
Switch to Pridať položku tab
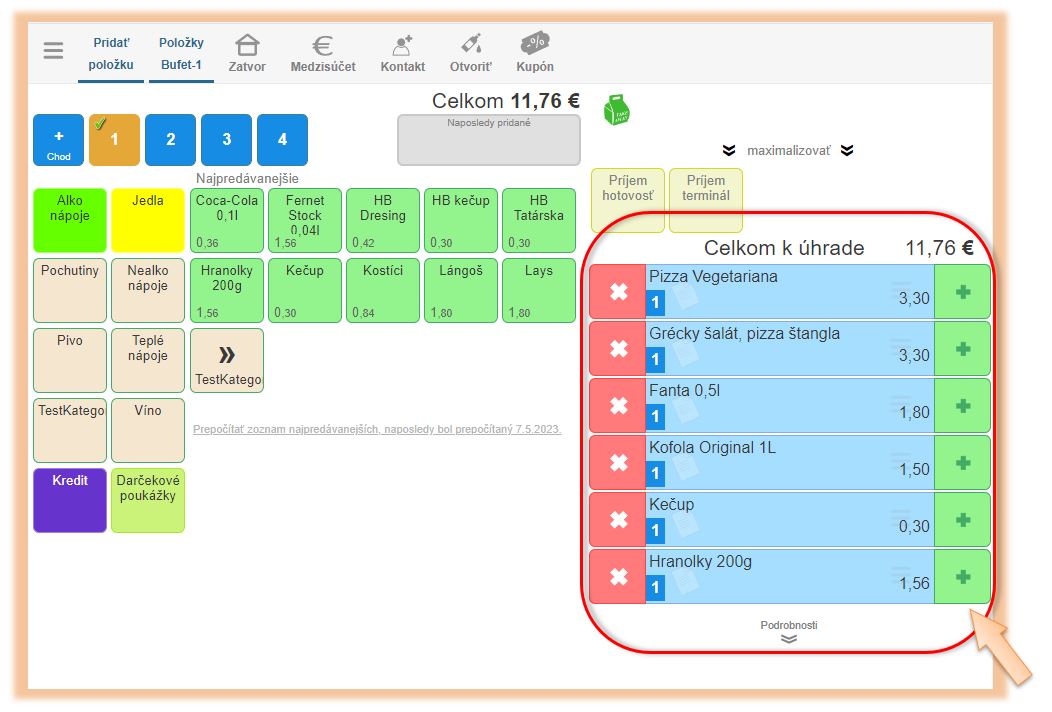pos(111,54)
